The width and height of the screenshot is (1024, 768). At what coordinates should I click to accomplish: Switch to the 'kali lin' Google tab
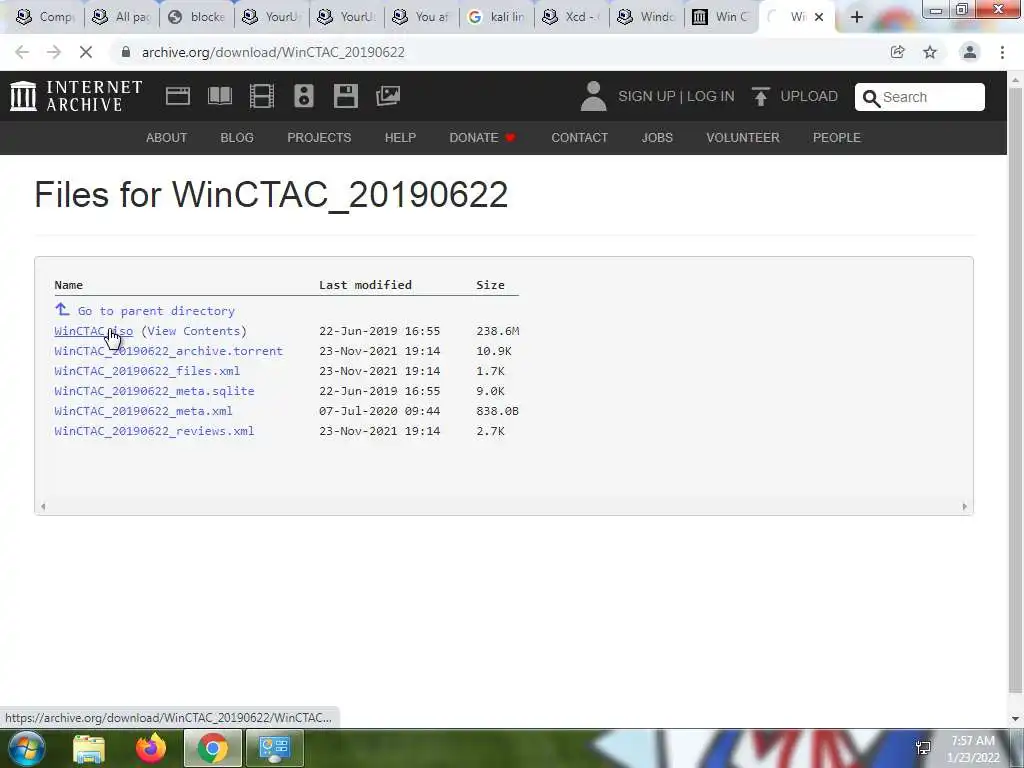[x=496, y=17]
